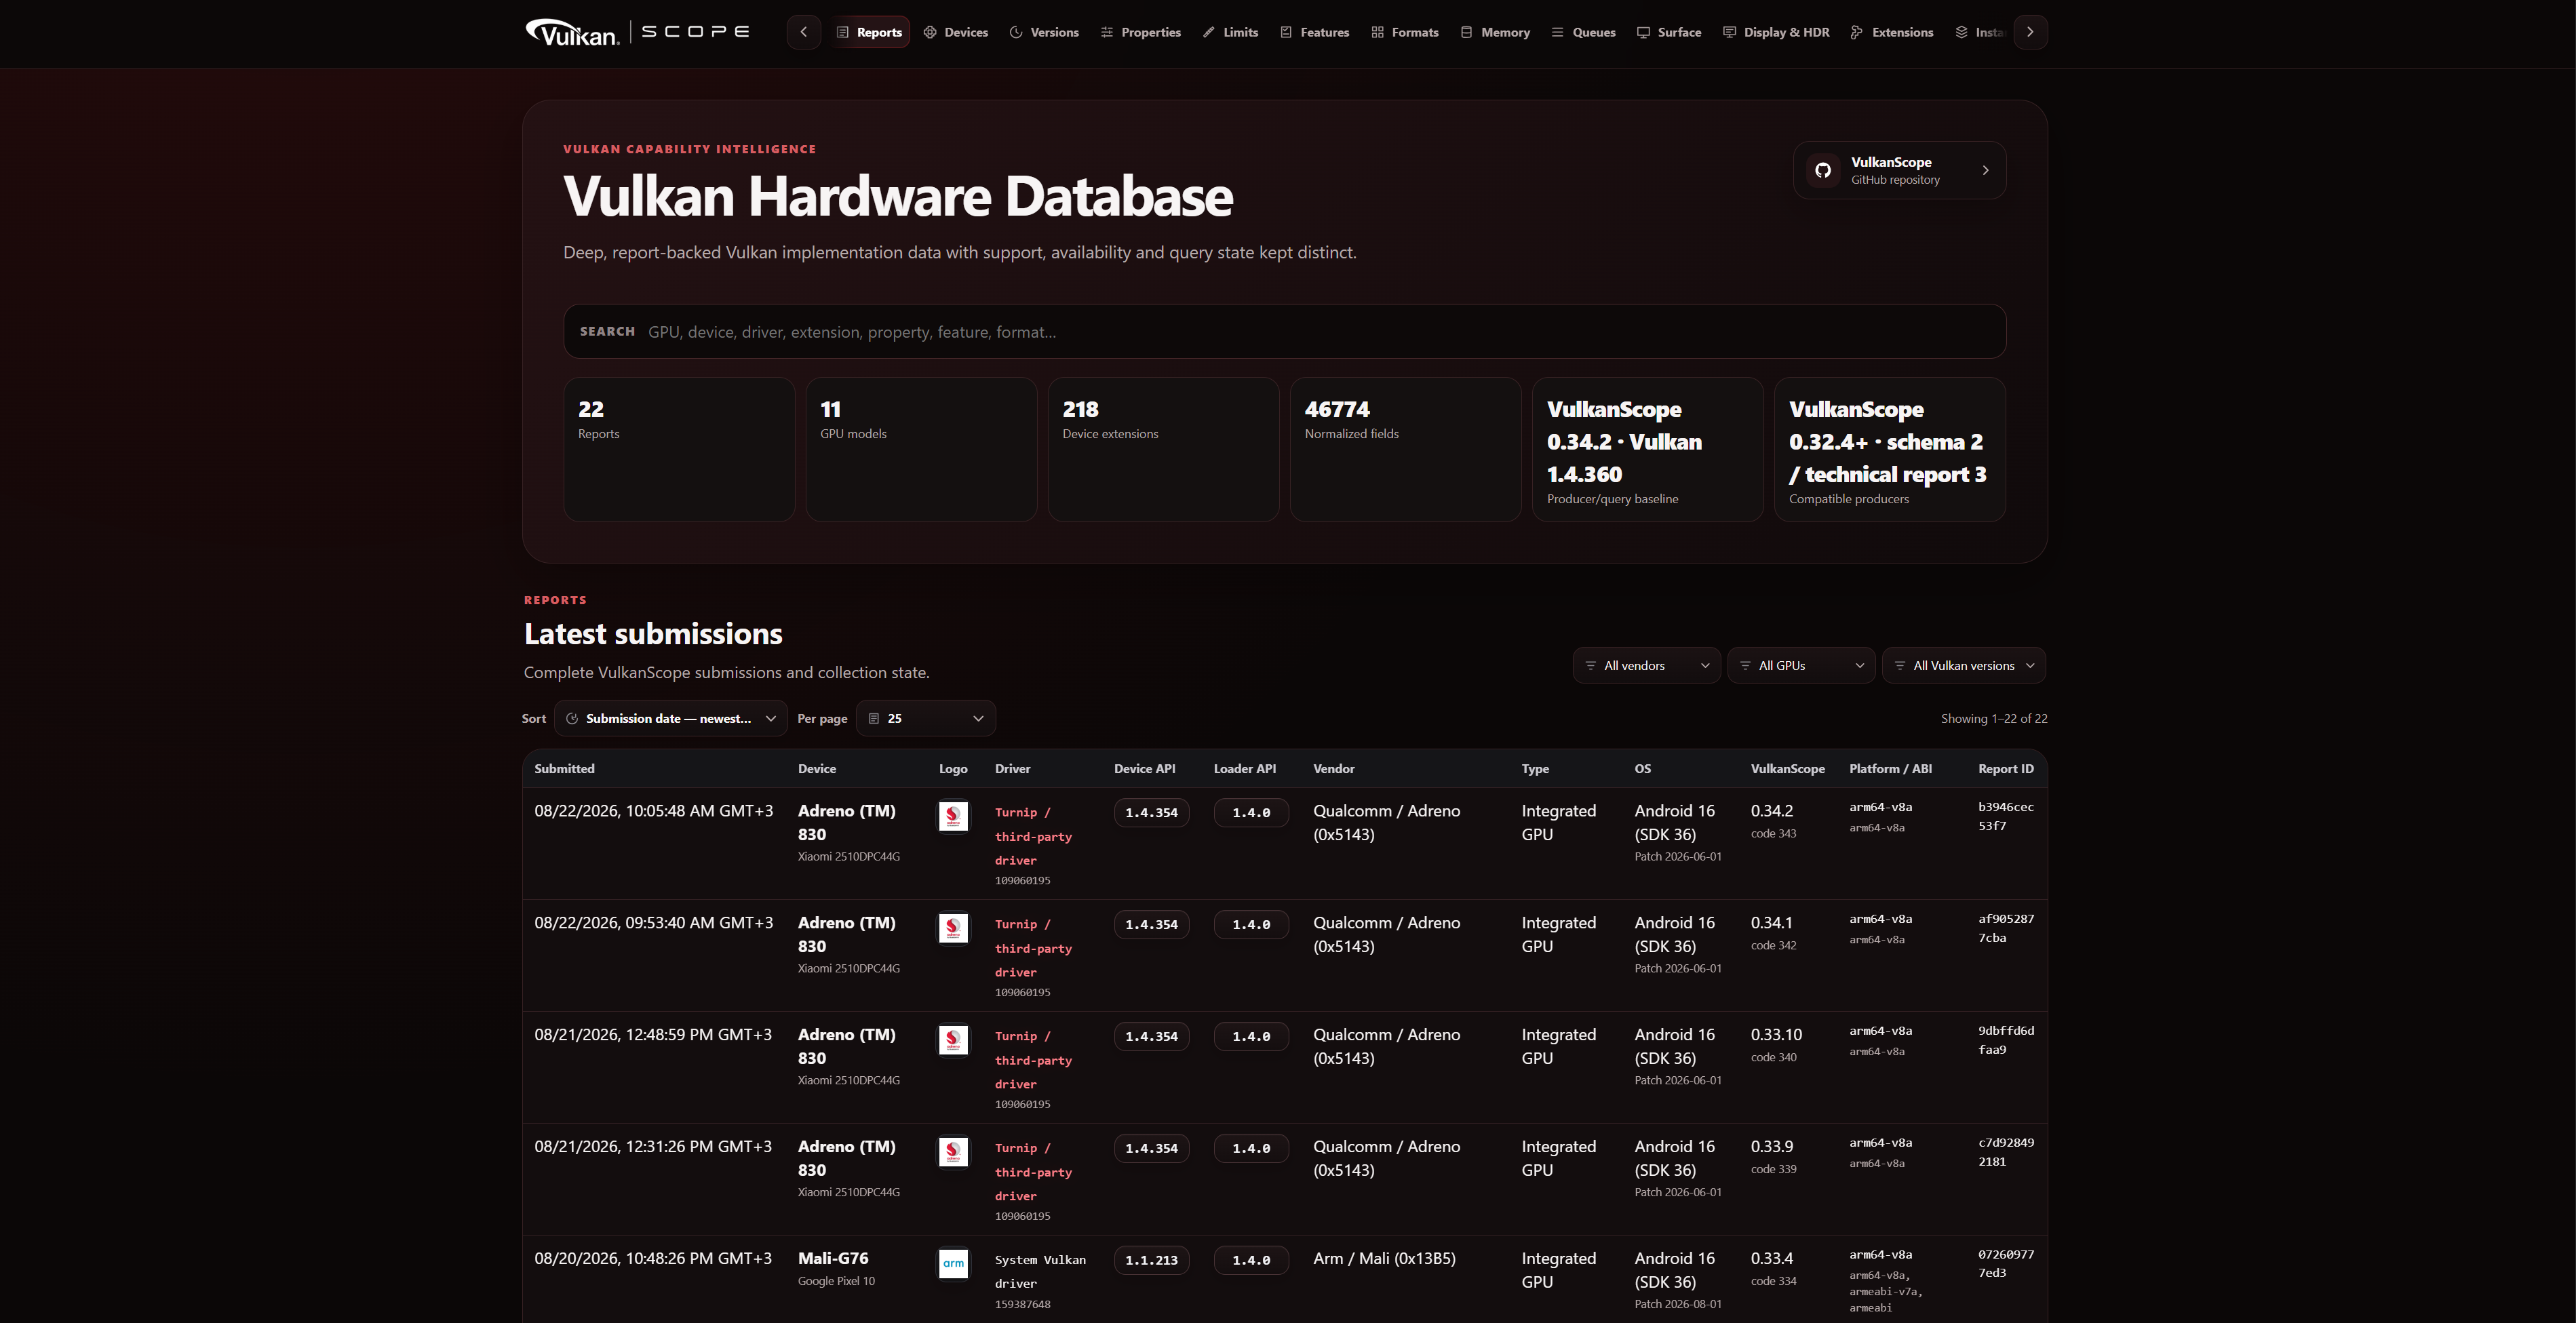Open the Versions tab

point(1044,32)
